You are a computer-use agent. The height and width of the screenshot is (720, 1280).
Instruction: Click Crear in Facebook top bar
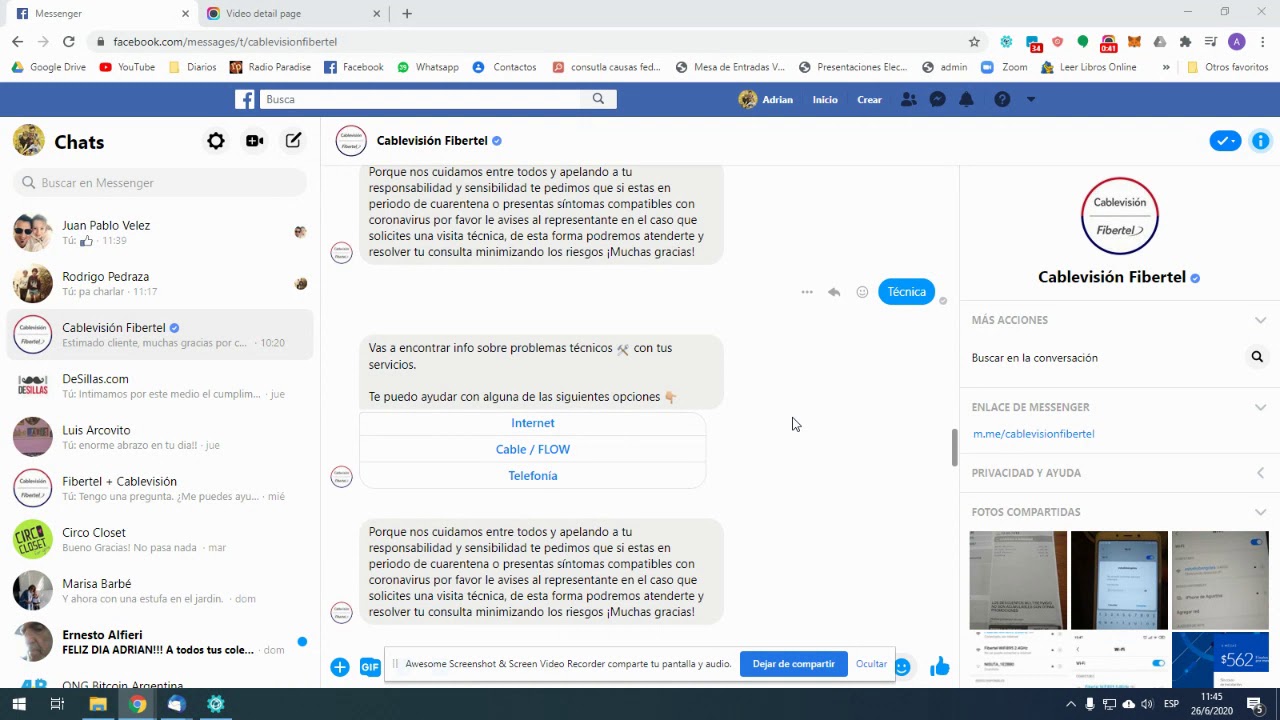pyautogui.click(x=869, y=99)
